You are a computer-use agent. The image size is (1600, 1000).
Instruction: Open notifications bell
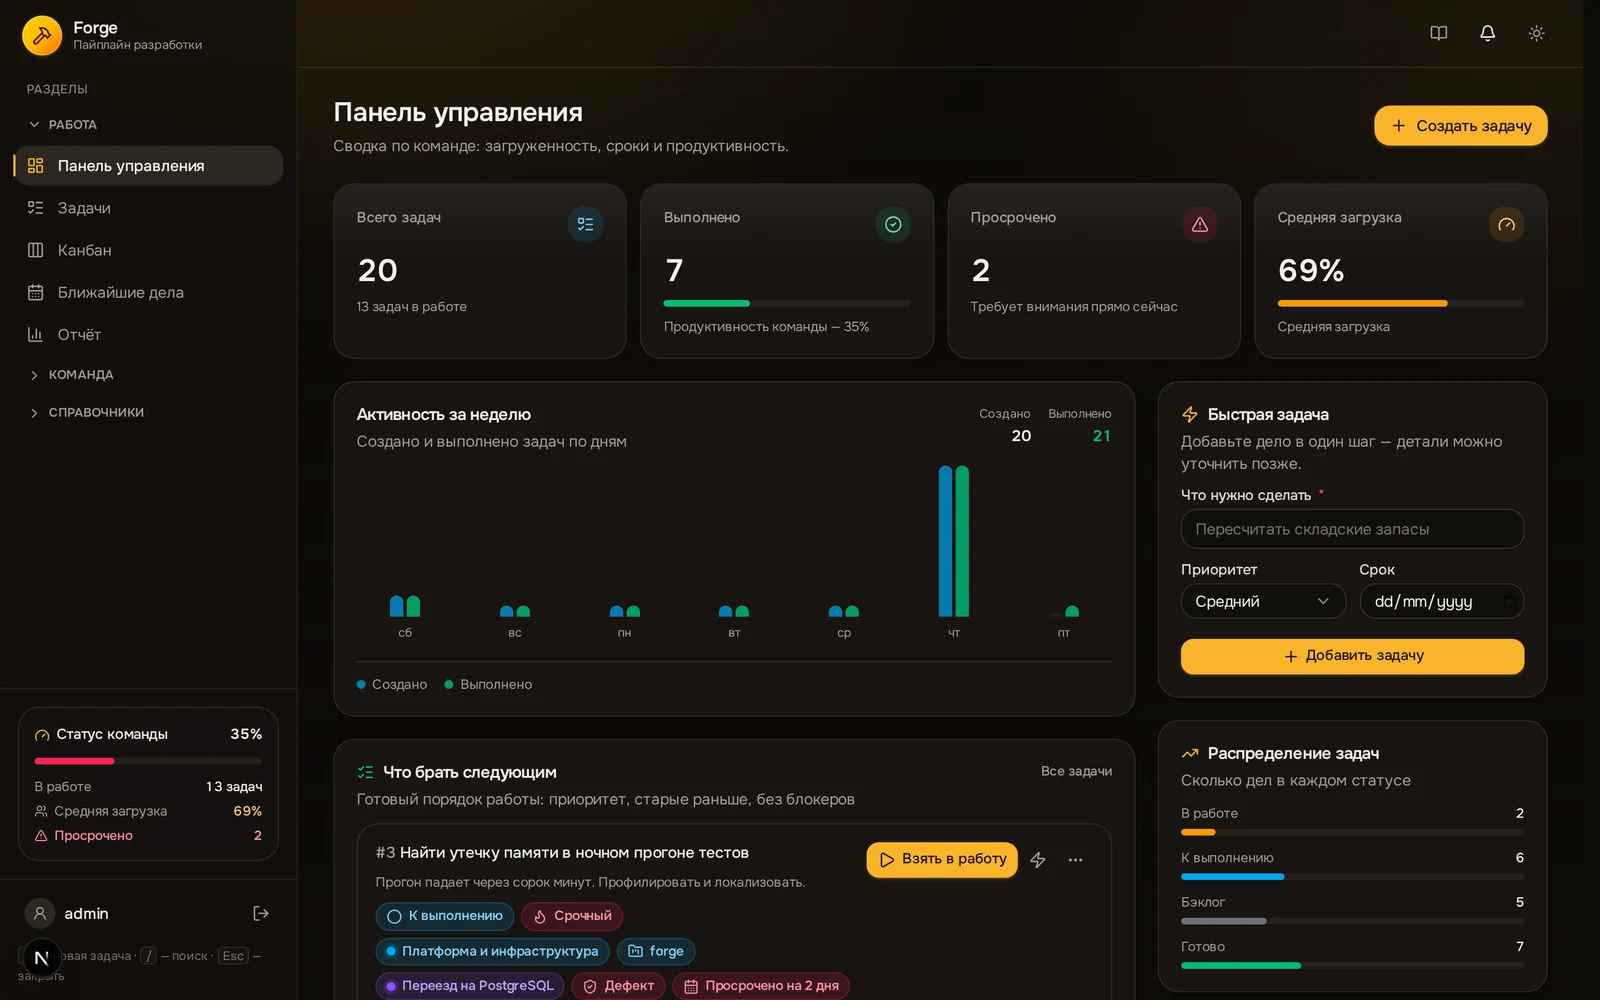[x=1487, y=33]
